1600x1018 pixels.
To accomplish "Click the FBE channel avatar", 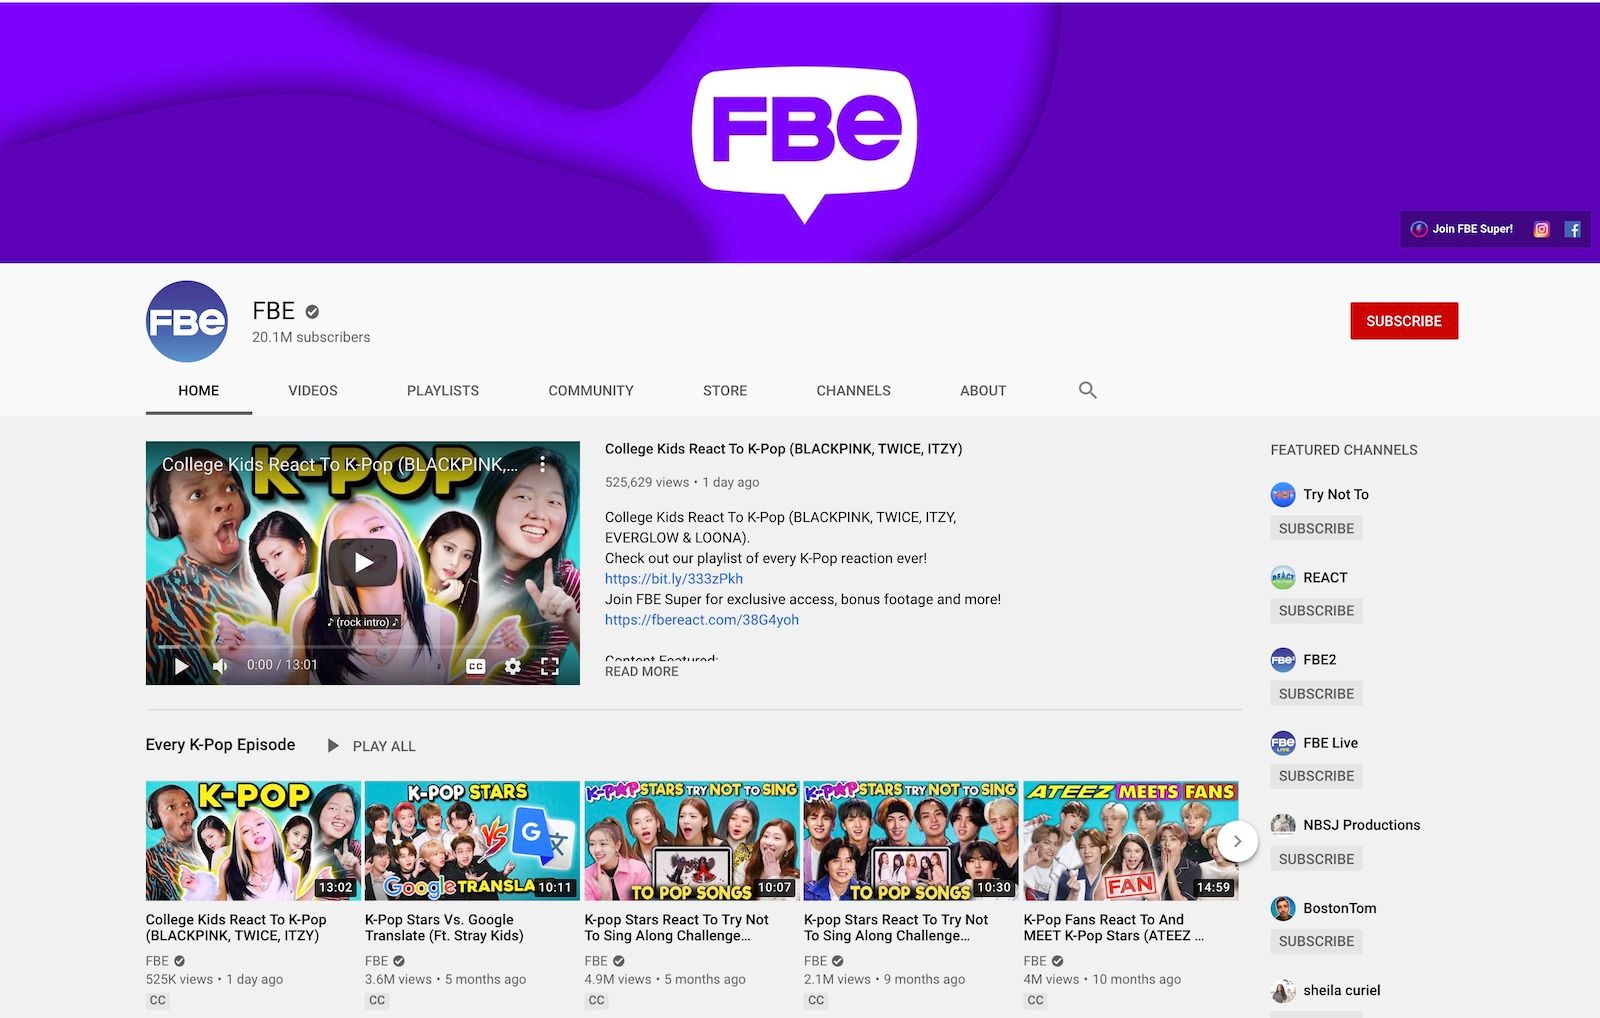I will (187, 321).
